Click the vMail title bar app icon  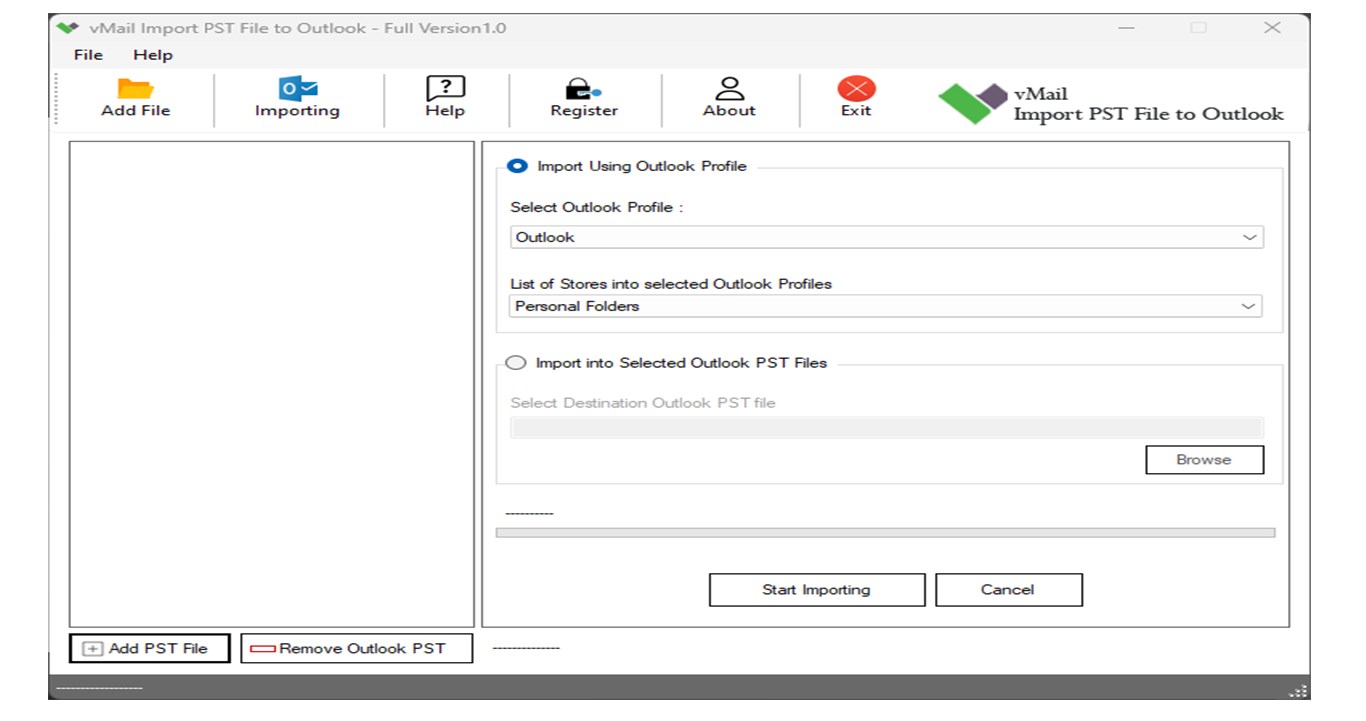[x=68, y=28]
